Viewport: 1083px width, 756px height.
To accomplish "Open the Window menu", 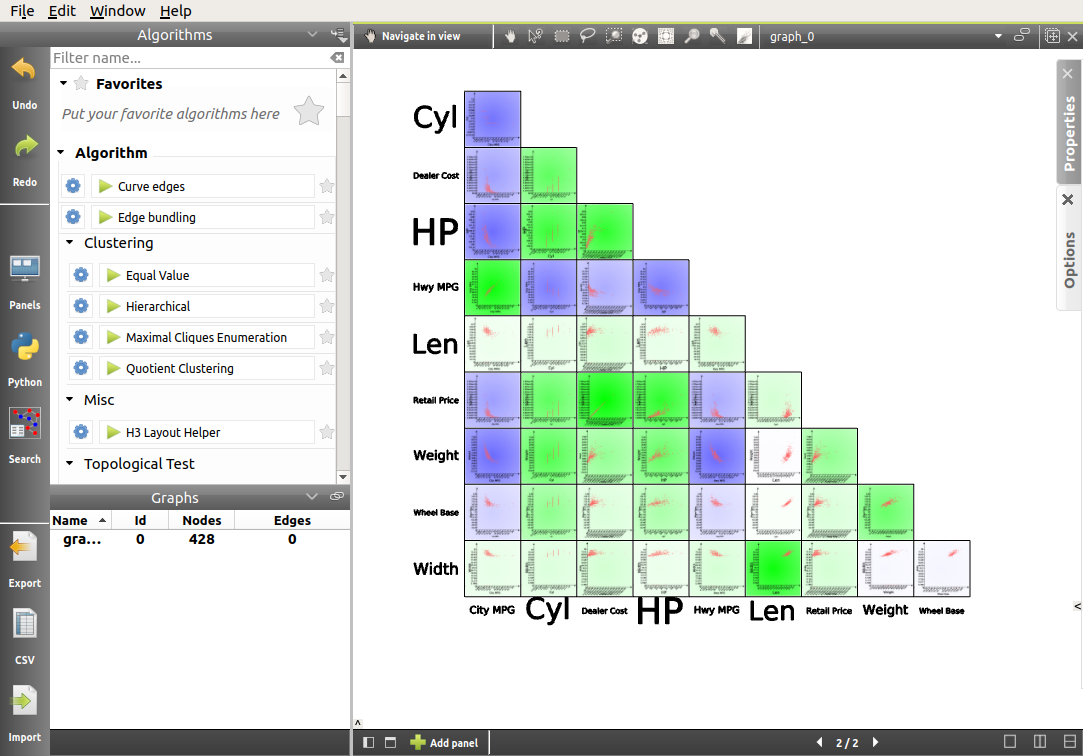I will pos(117,11).
